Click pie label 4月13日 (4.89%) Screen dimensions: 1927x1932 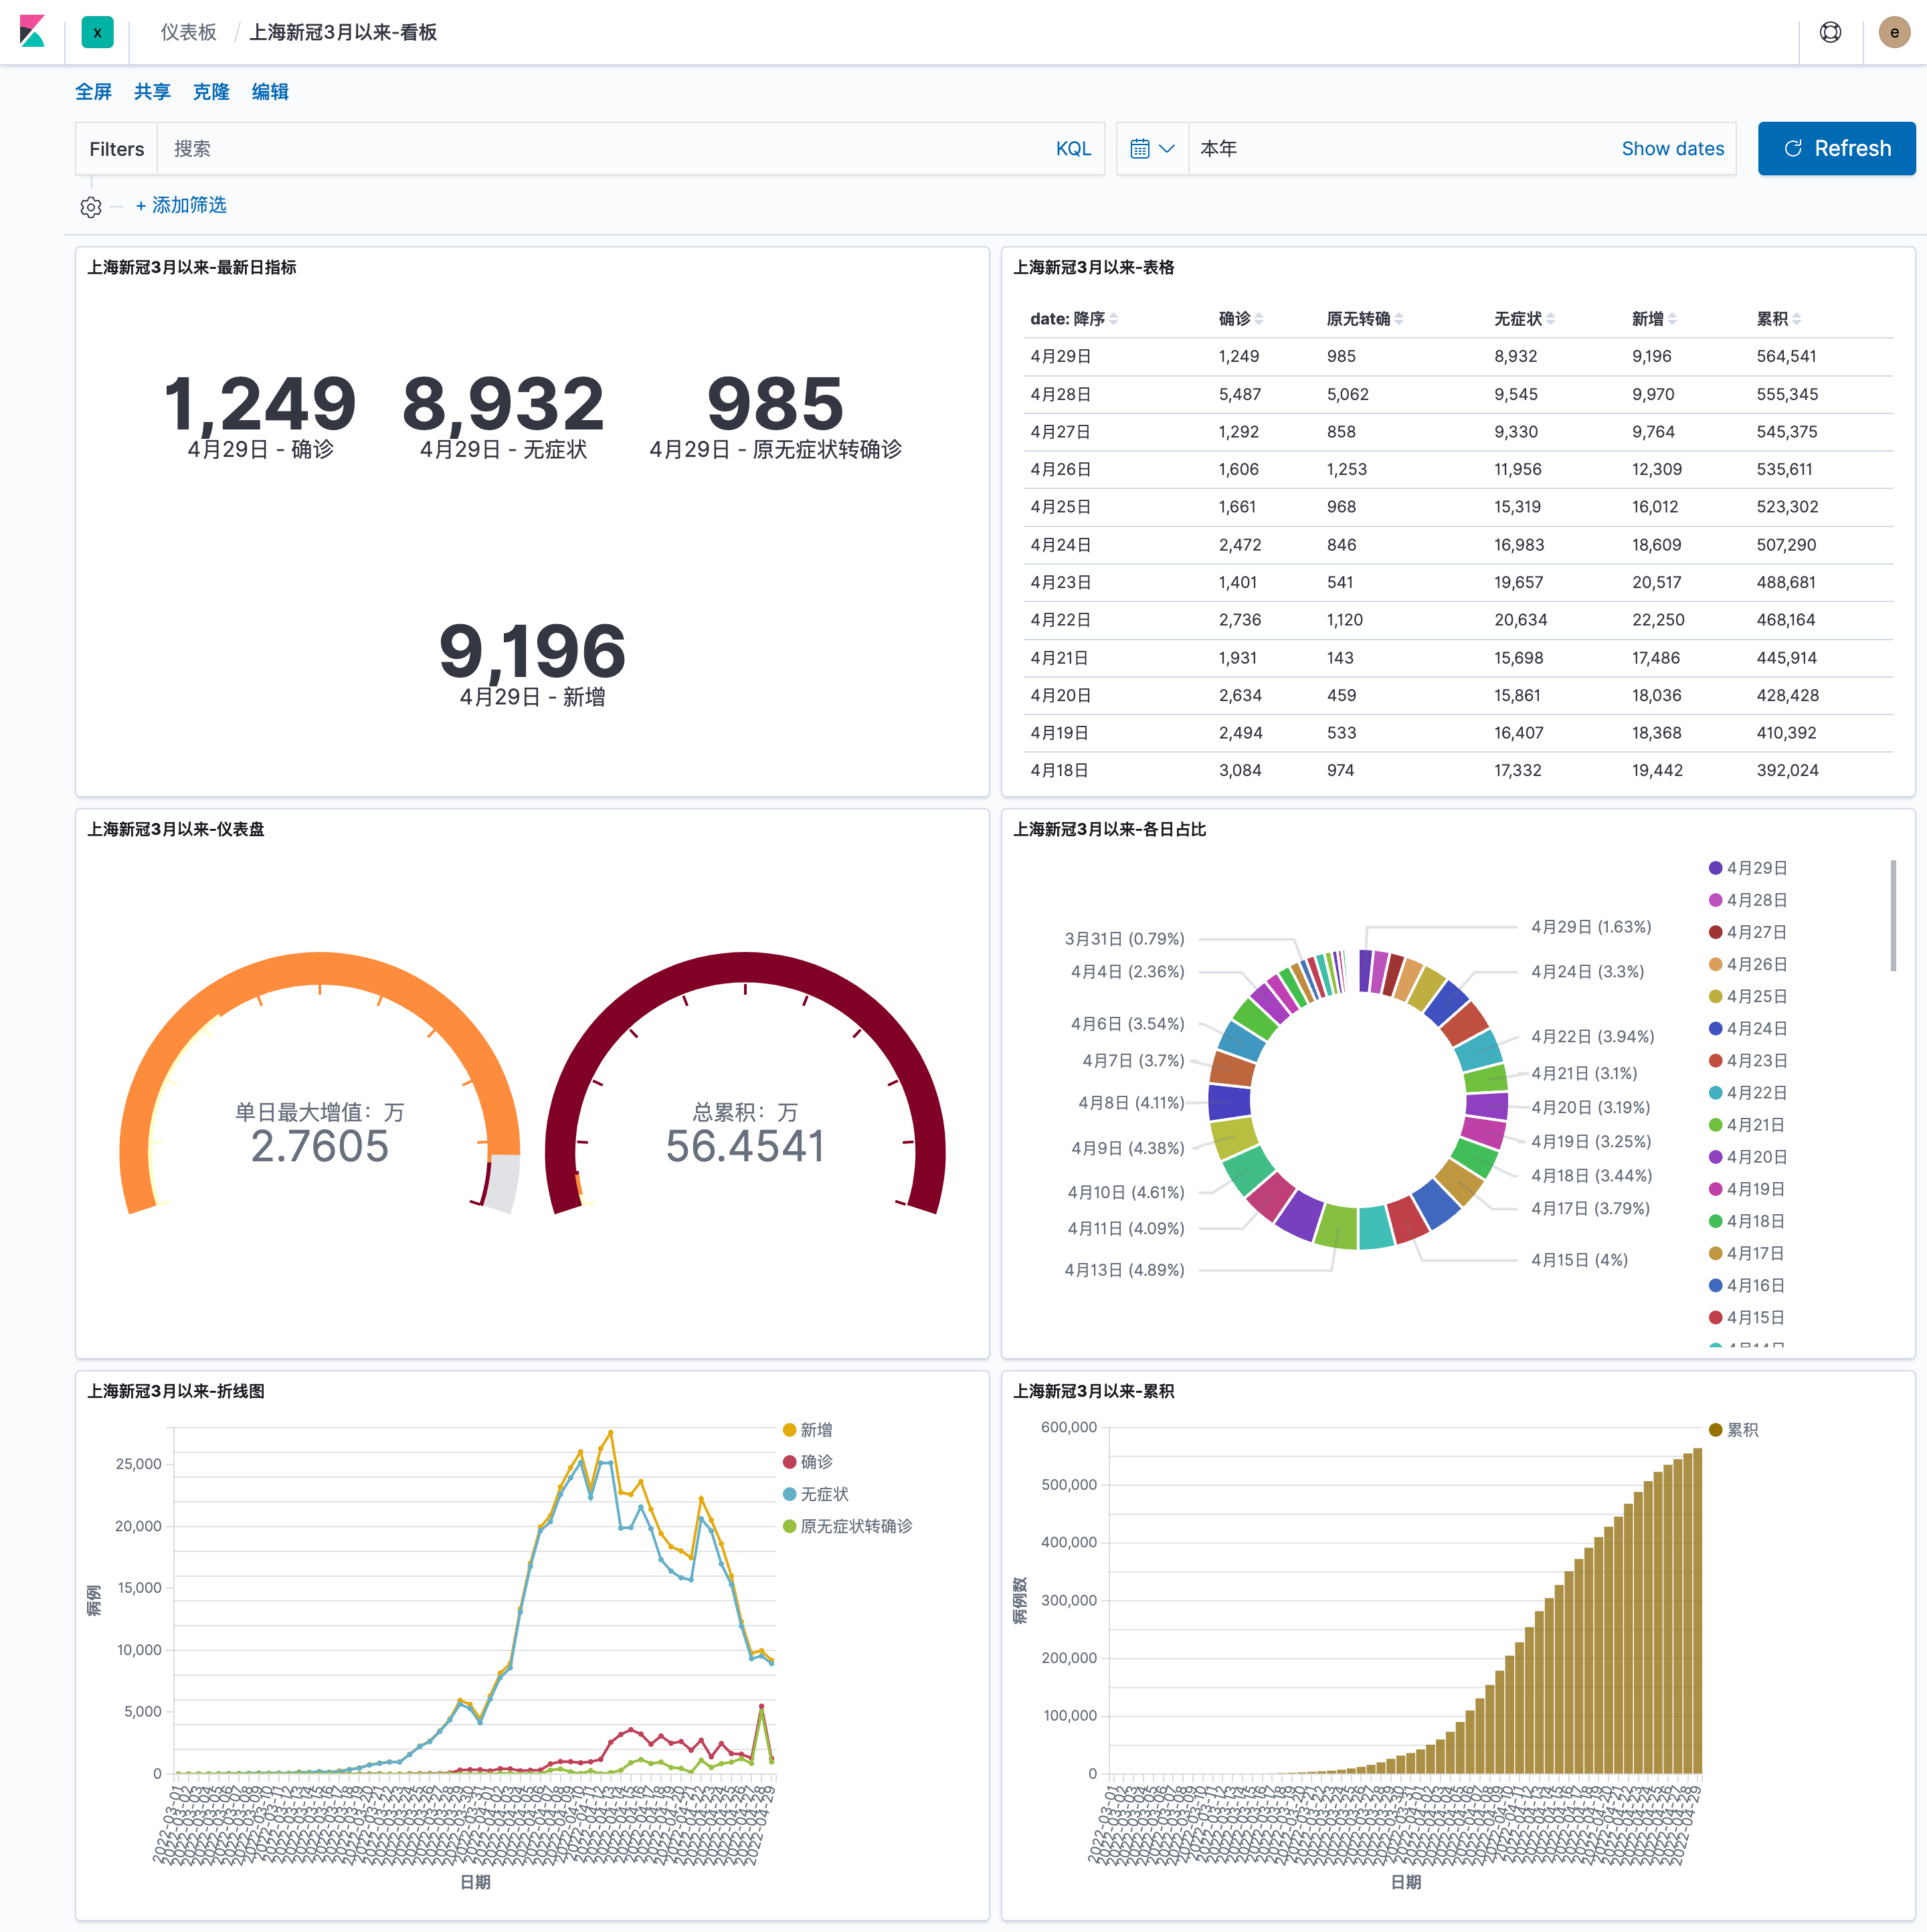pos(1124,1270)
